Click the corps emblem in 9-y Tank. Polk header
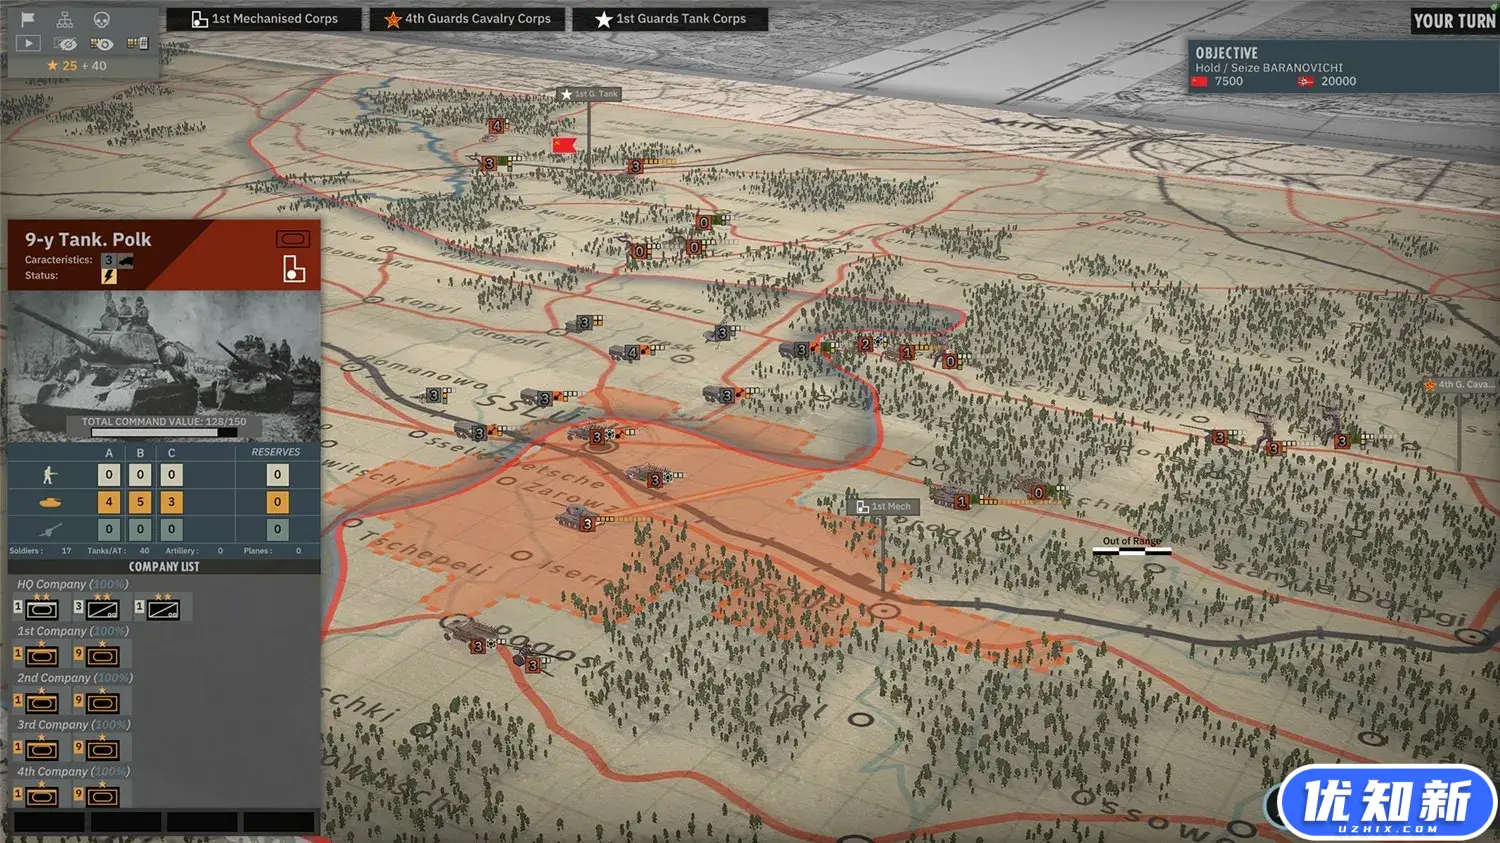The image size is (1500, 843). 294,269
